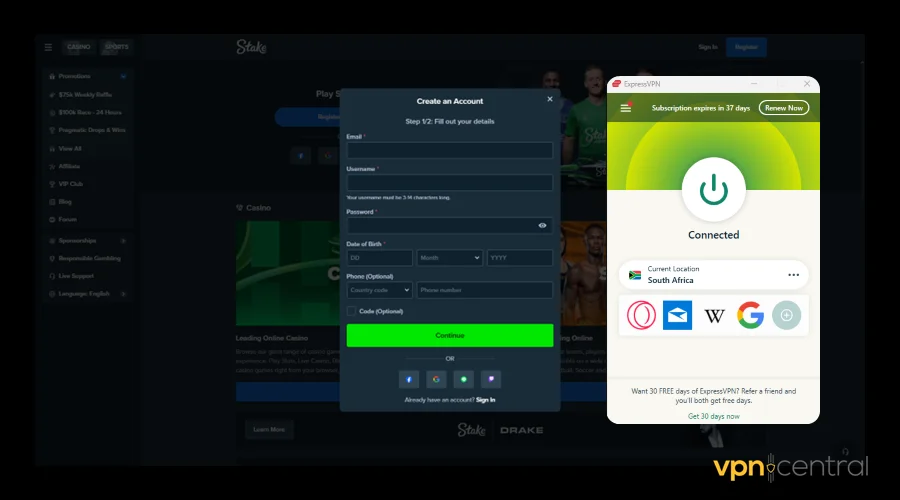Click the ExpressVPN logo in title bar
Viewport: 900px width, 500px height.
[x=616, y=84]
